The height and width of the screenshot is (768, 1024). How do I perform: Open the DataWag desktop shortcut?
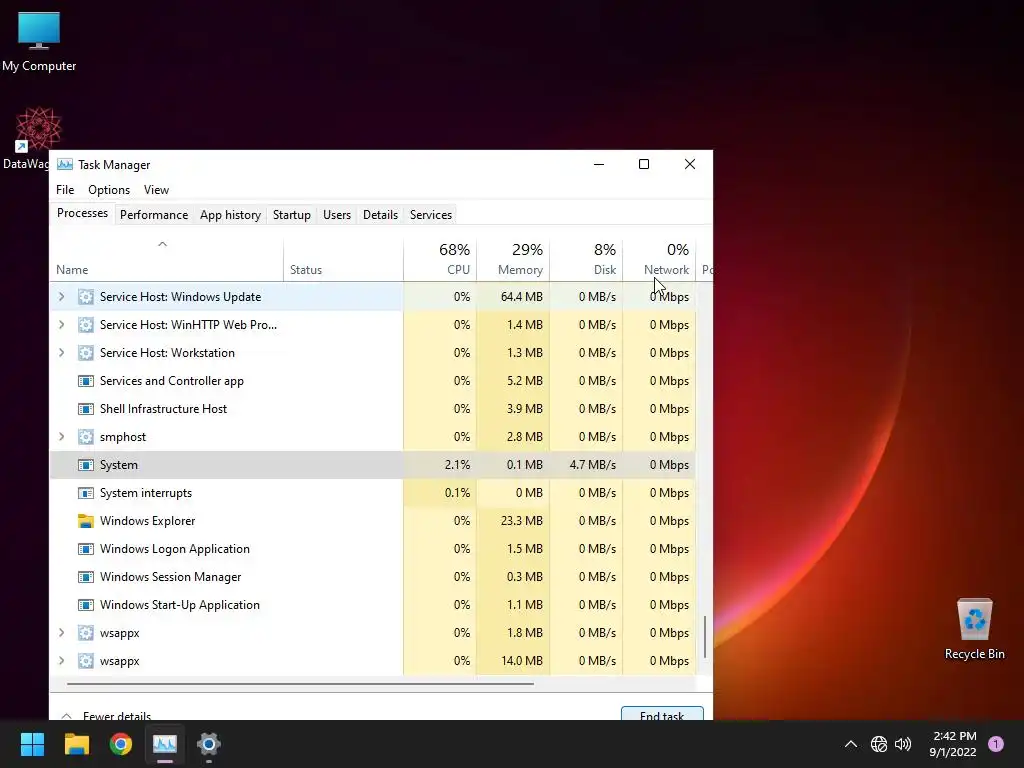(x=38, y=138)
